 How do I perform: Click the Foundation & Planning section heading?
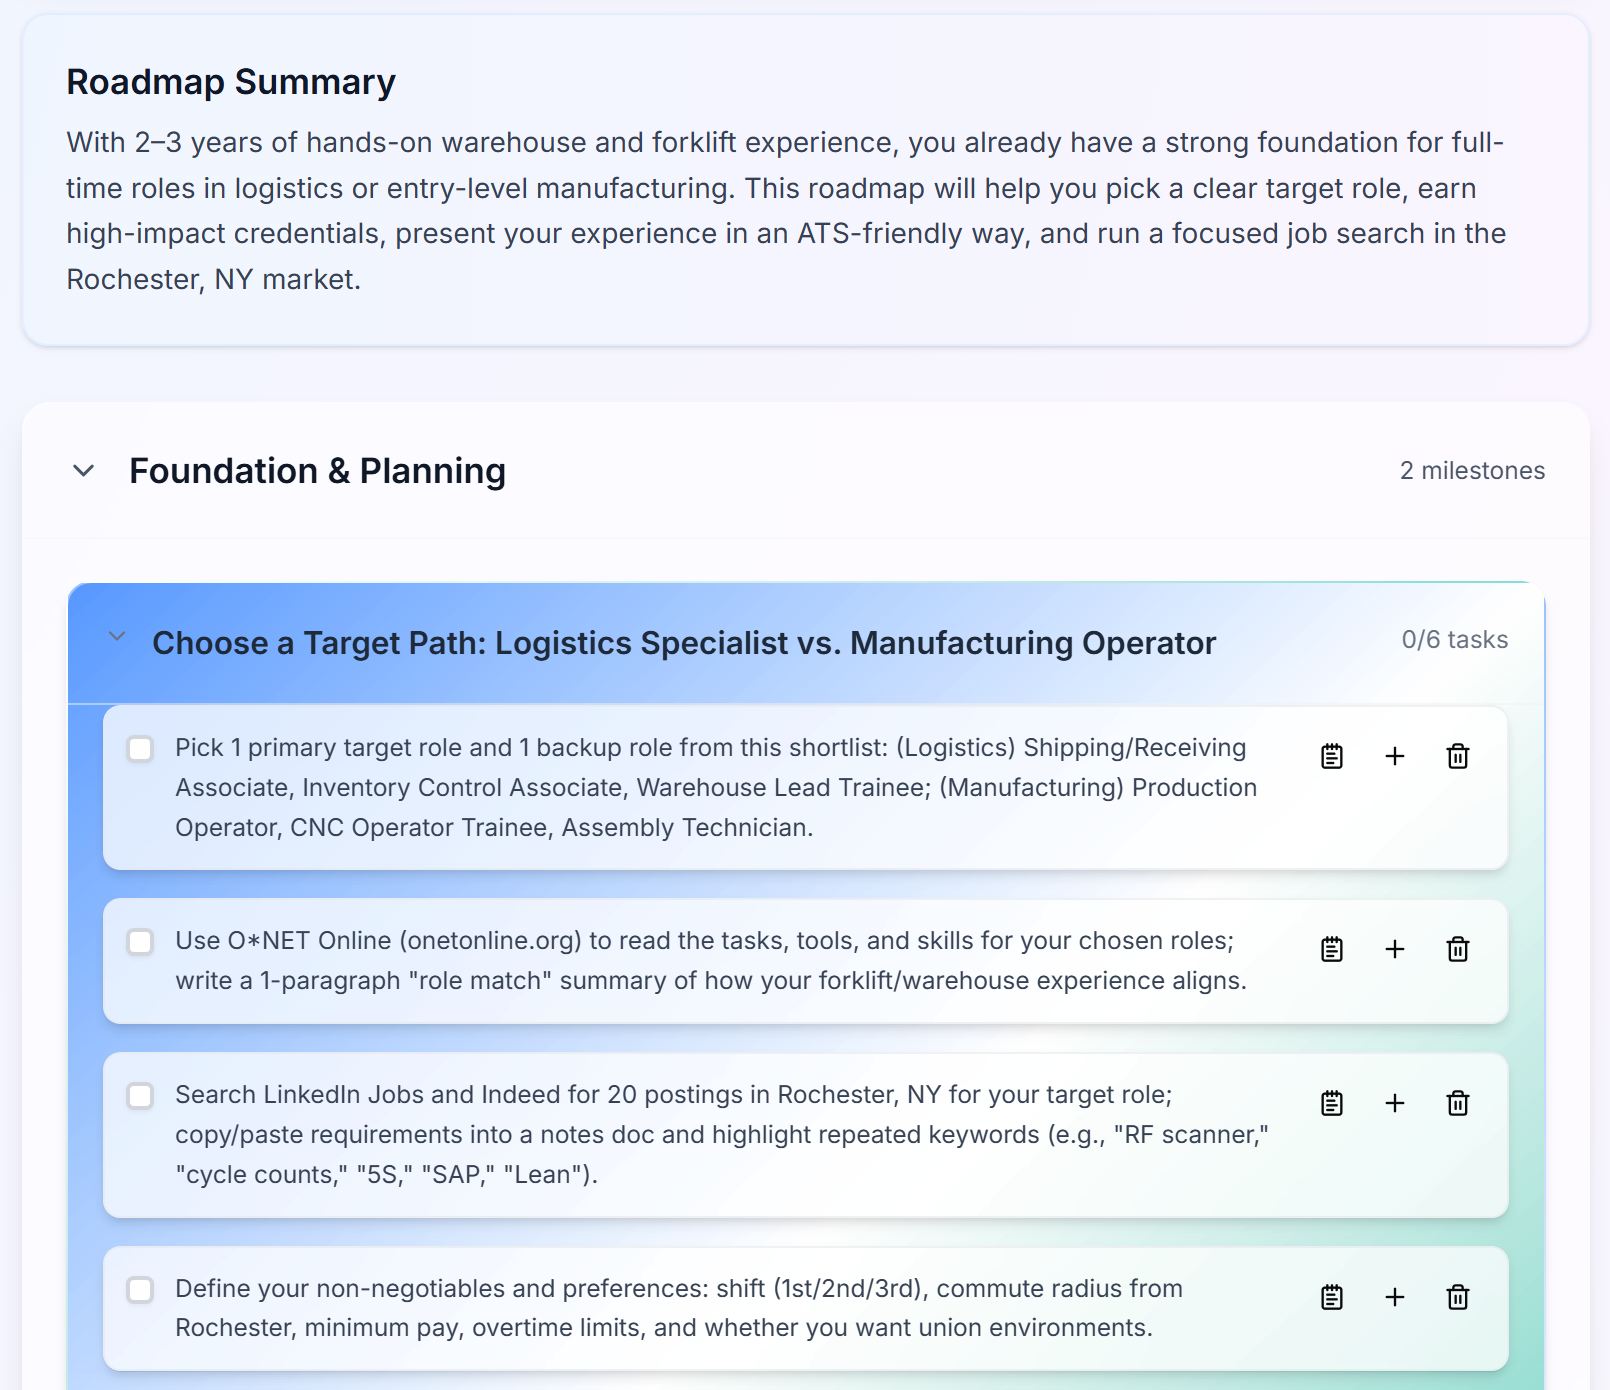click(317, 471)
